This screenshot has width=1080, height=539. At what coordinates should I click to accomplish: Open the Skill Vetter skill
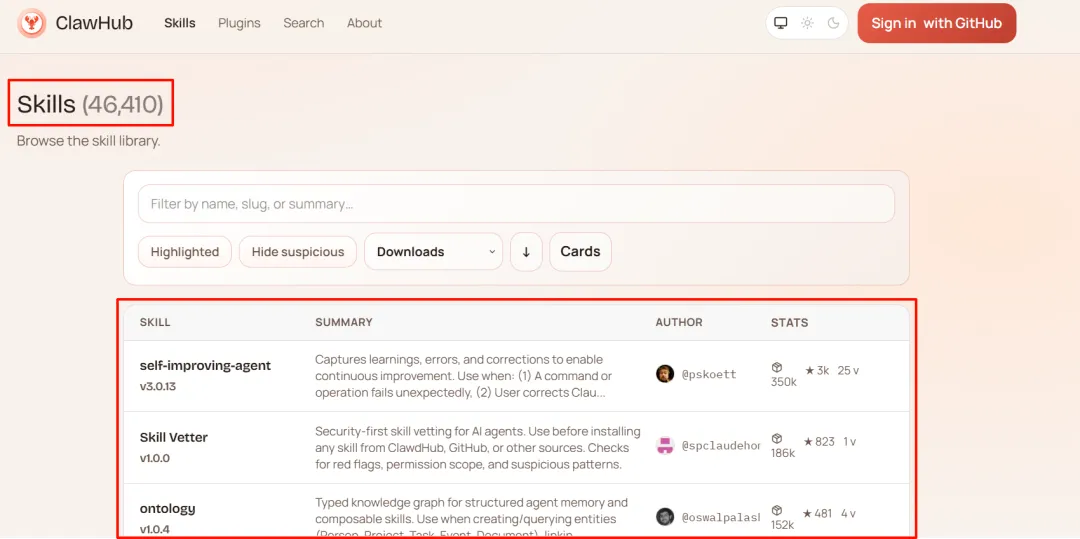174,437
